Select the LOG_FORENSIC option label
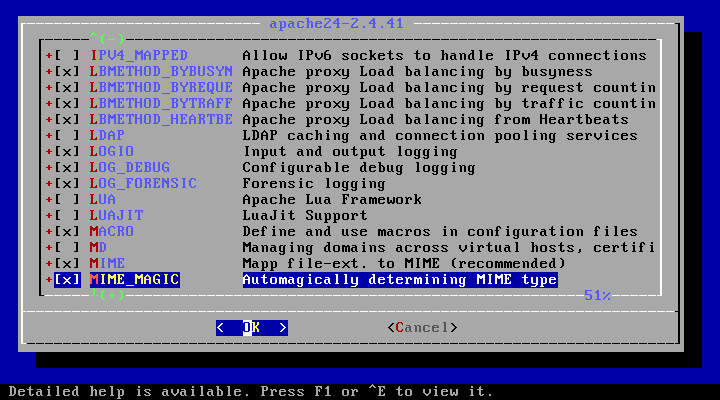This screenshot has width=720, height=400. [143, 184]
